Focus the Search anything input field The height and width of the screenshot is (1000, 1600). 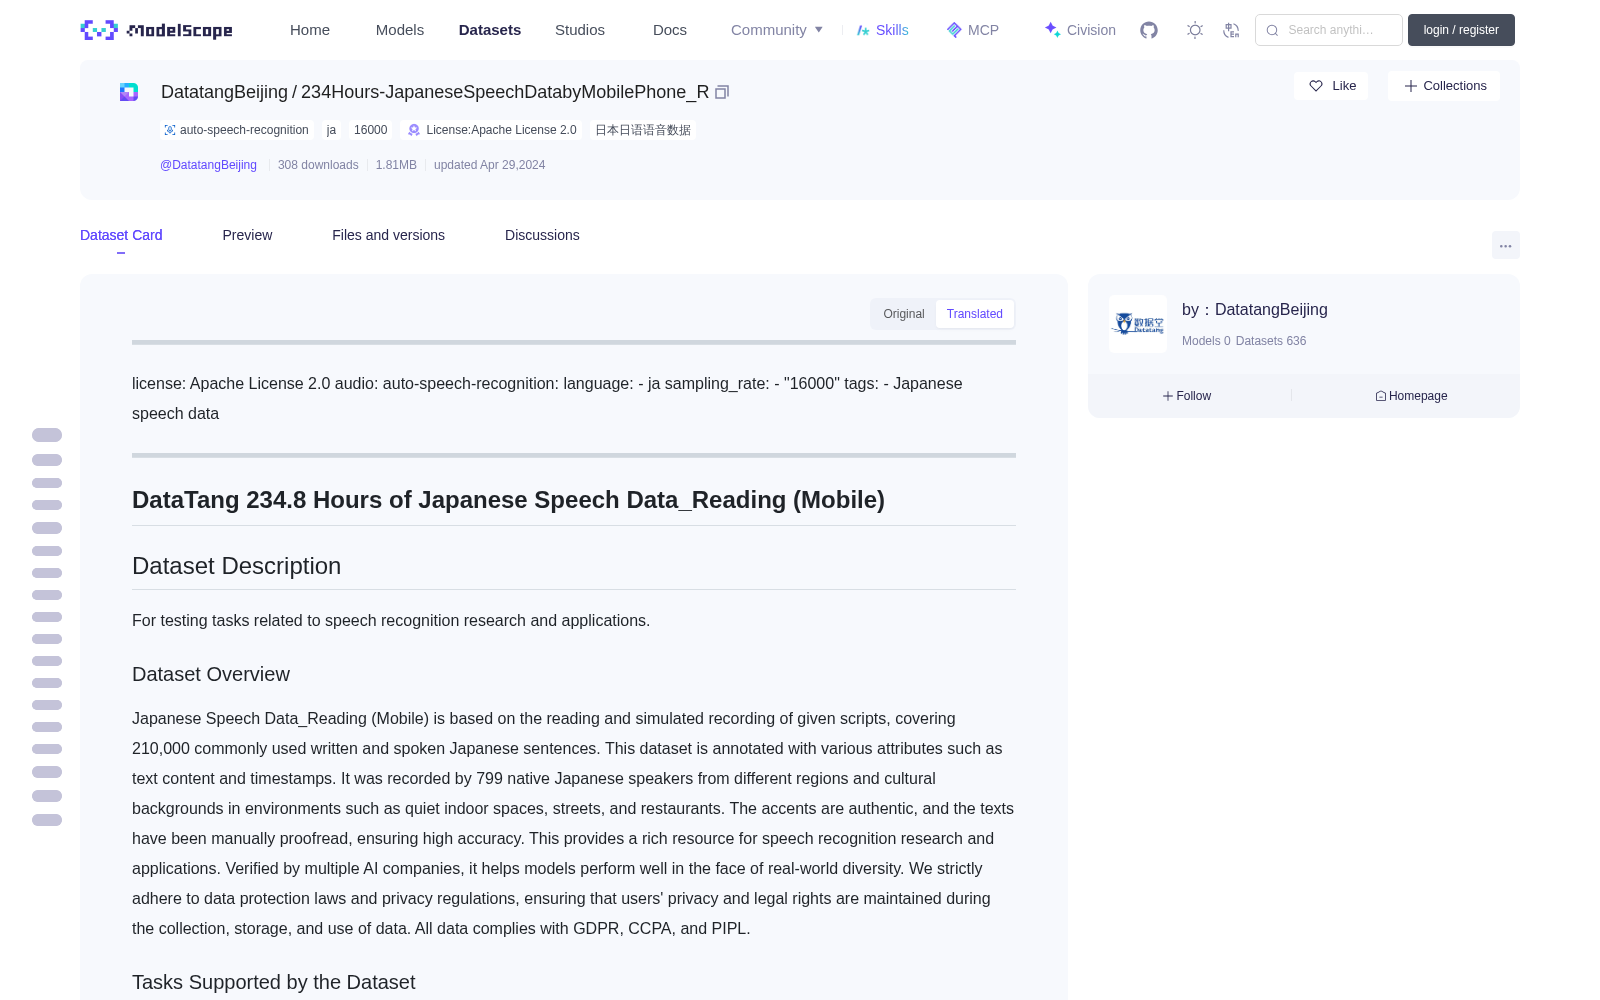1329,30
